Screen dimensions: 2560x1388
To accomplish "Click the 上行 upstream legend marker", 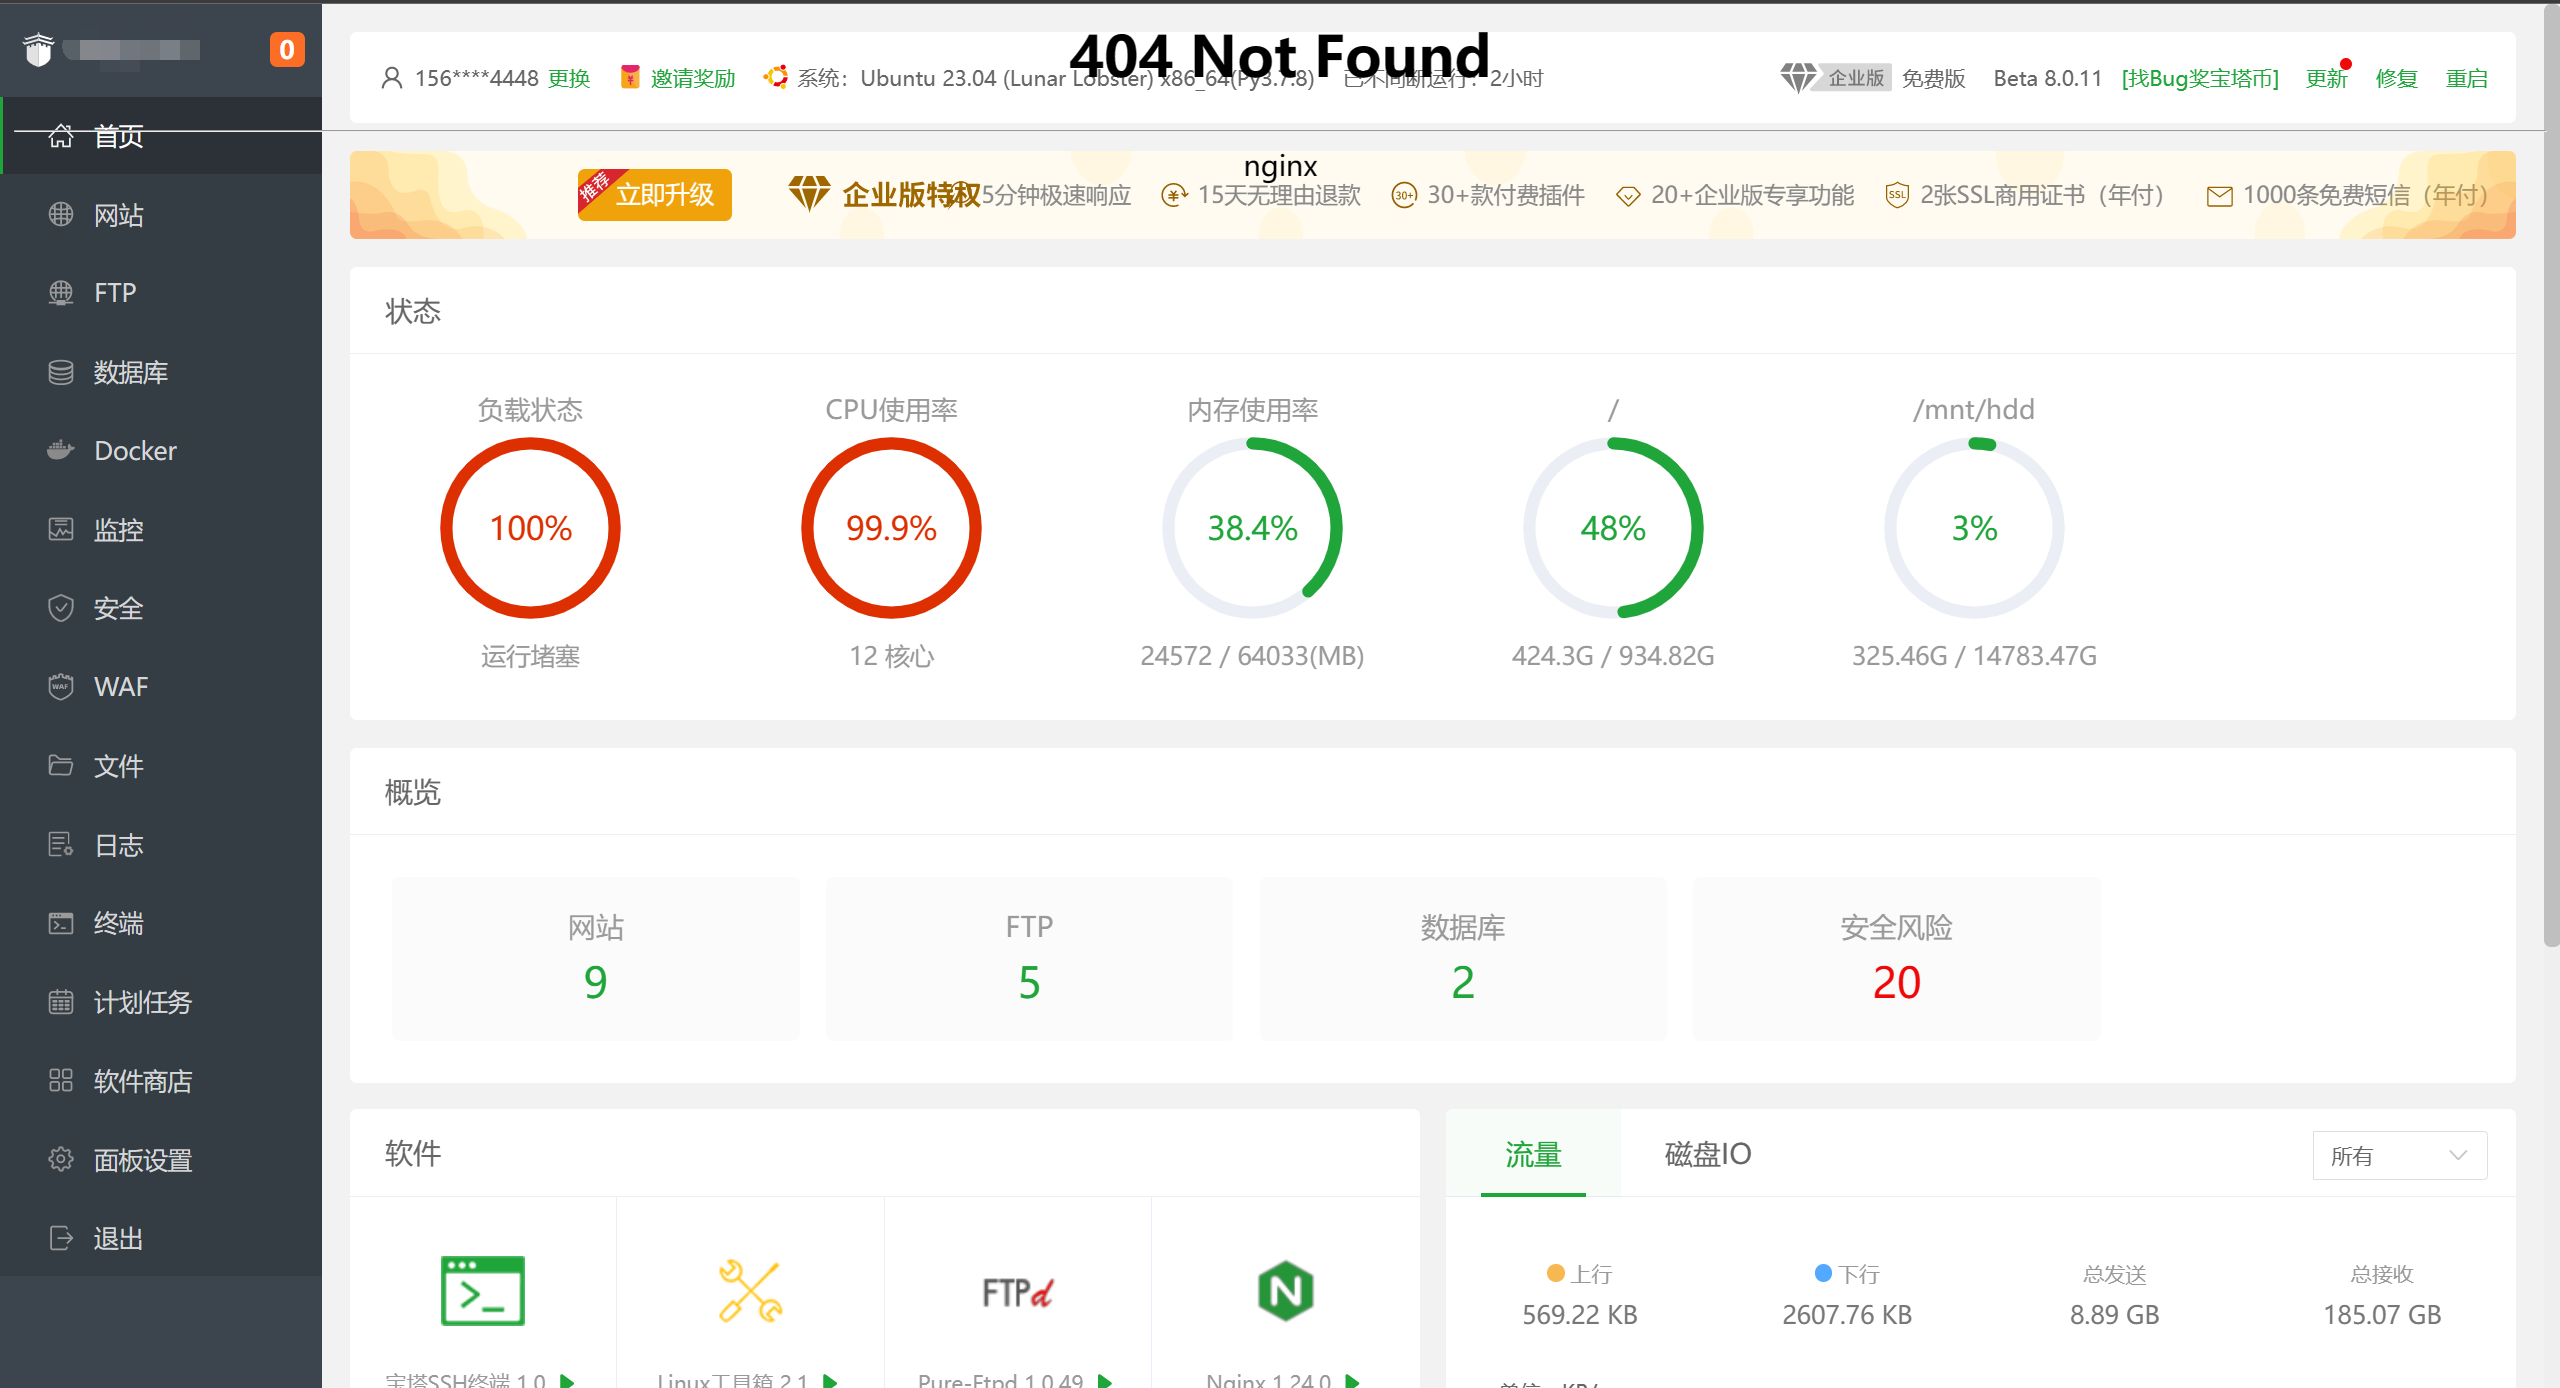I will coord(1555,1273).
